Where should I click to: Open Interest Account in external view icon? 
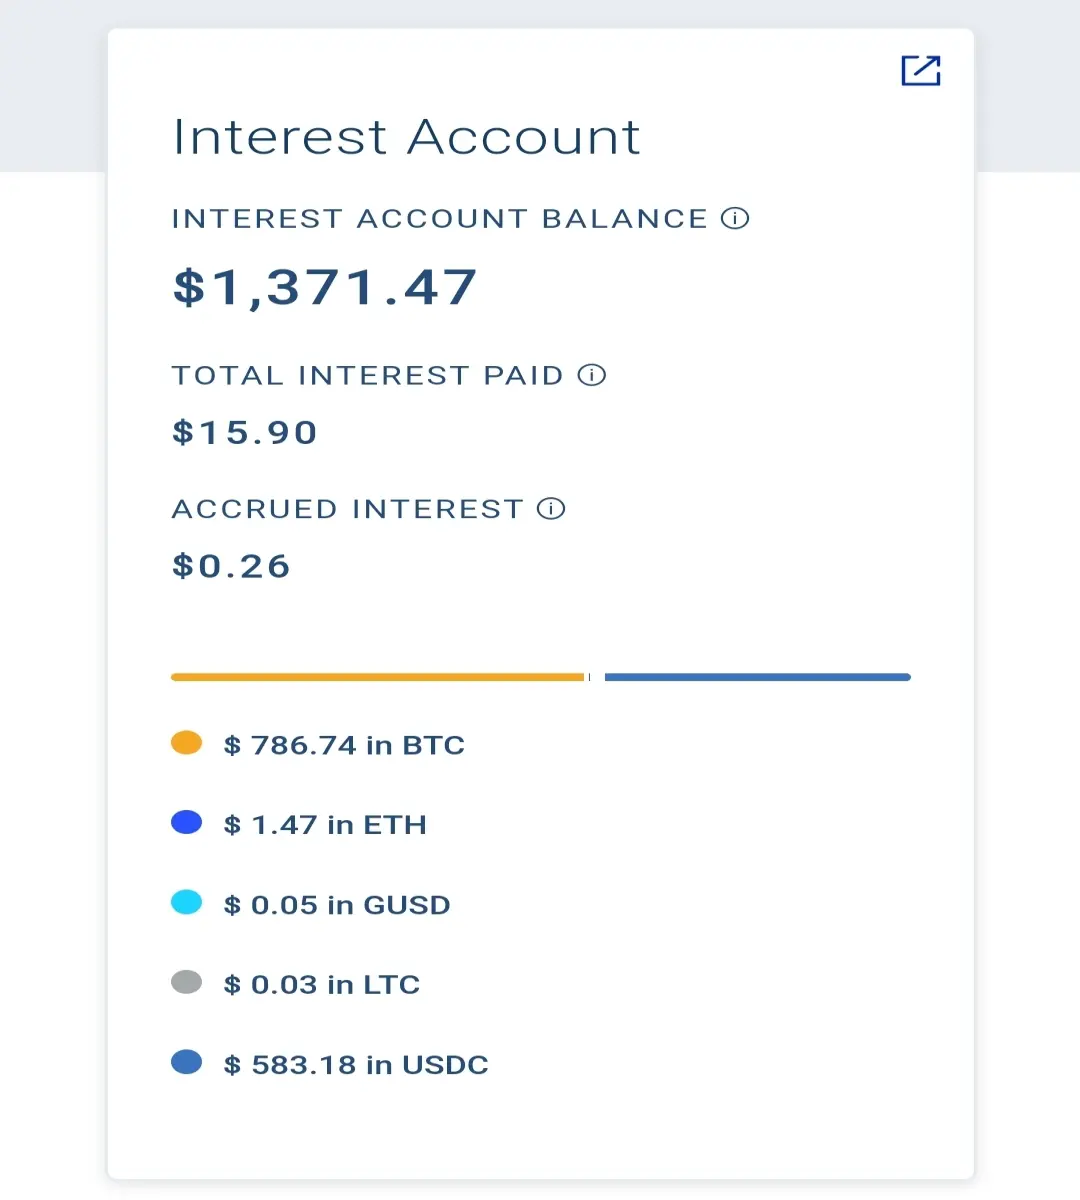point(921,70)
